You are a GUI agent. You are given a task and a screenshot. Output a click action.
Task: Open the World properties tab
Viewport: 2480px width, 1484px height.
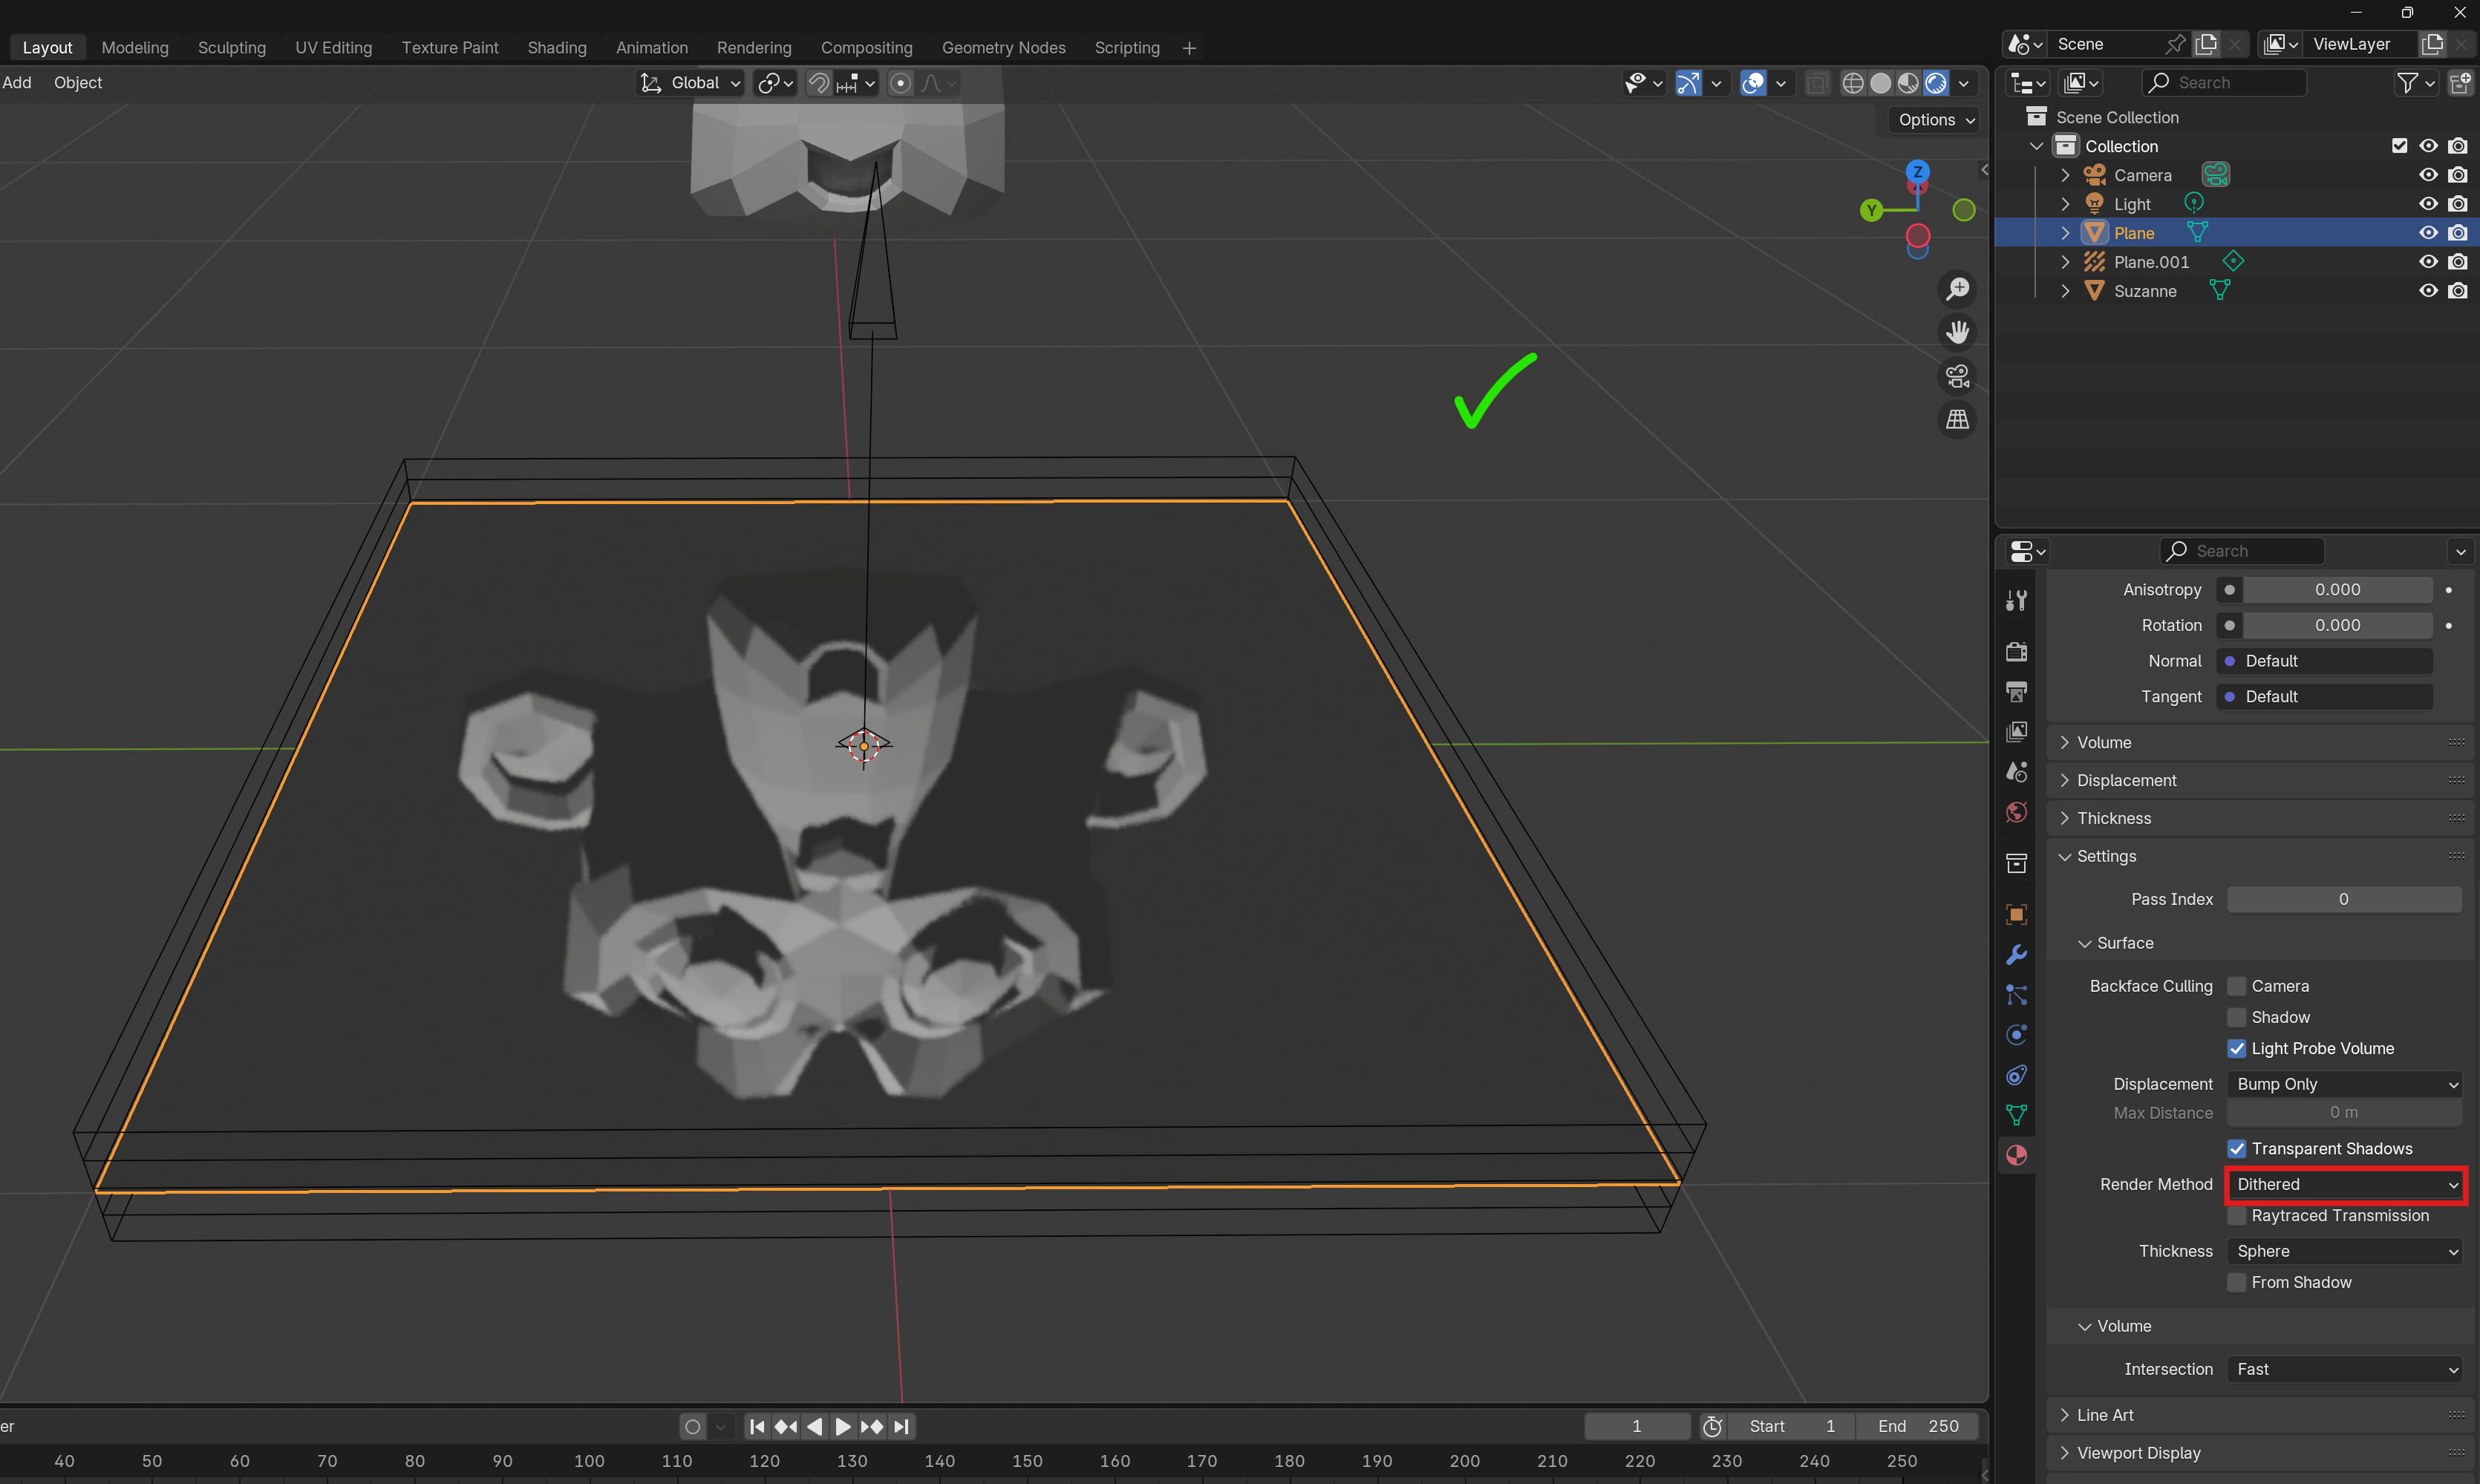pos(2016,812)
